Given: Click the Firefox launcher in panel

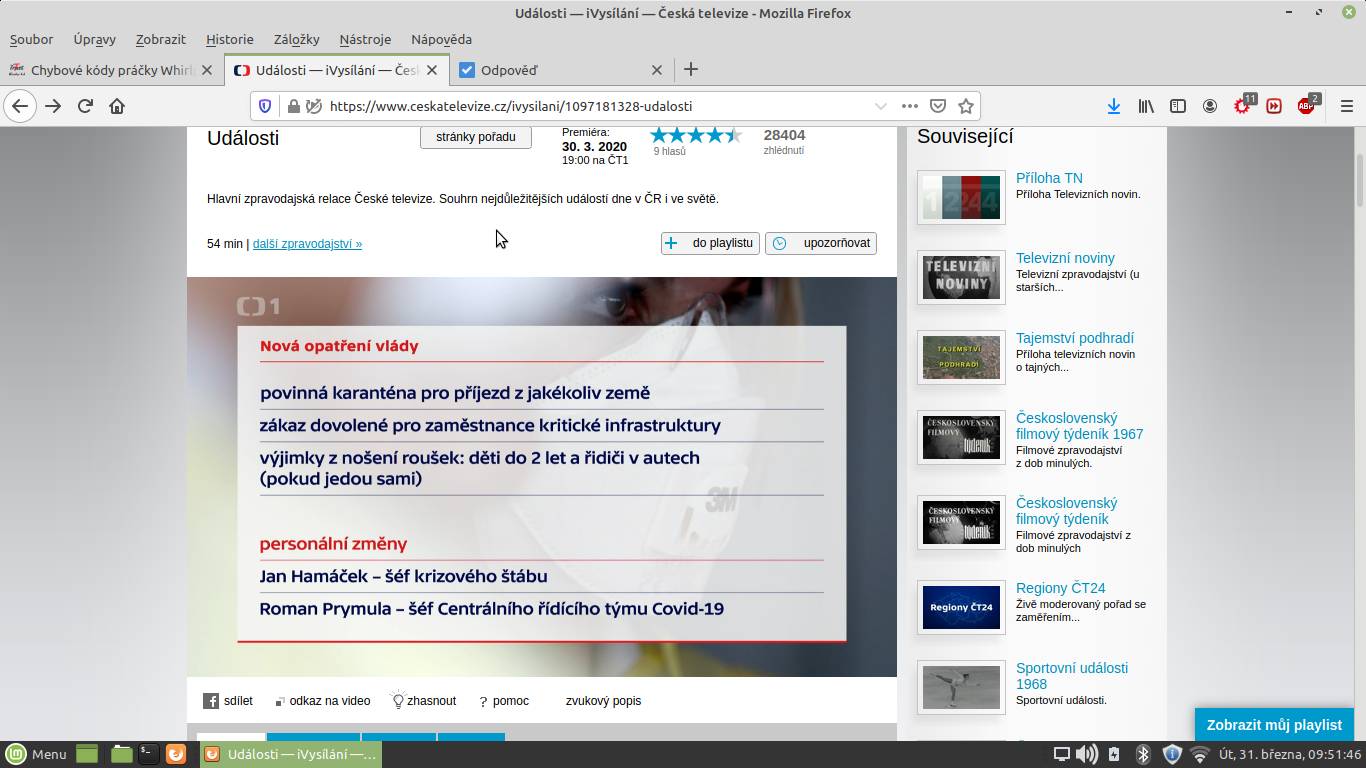Looking at the screenshot, I should [175, 754].
